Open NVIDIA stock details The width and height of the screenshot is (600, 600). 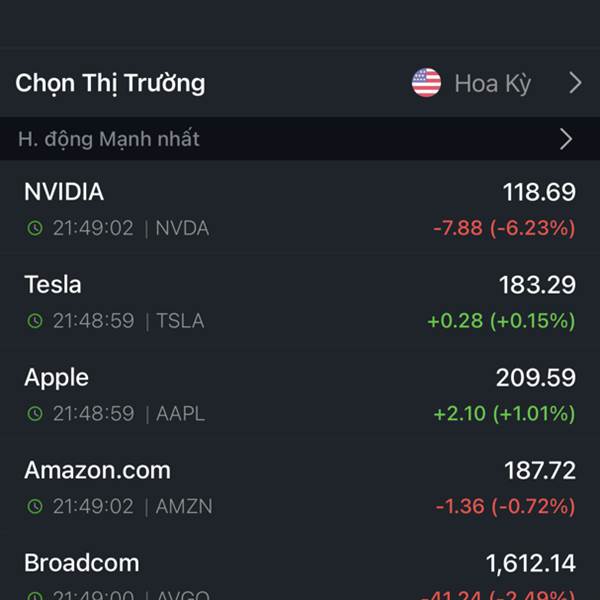(300, 208)
